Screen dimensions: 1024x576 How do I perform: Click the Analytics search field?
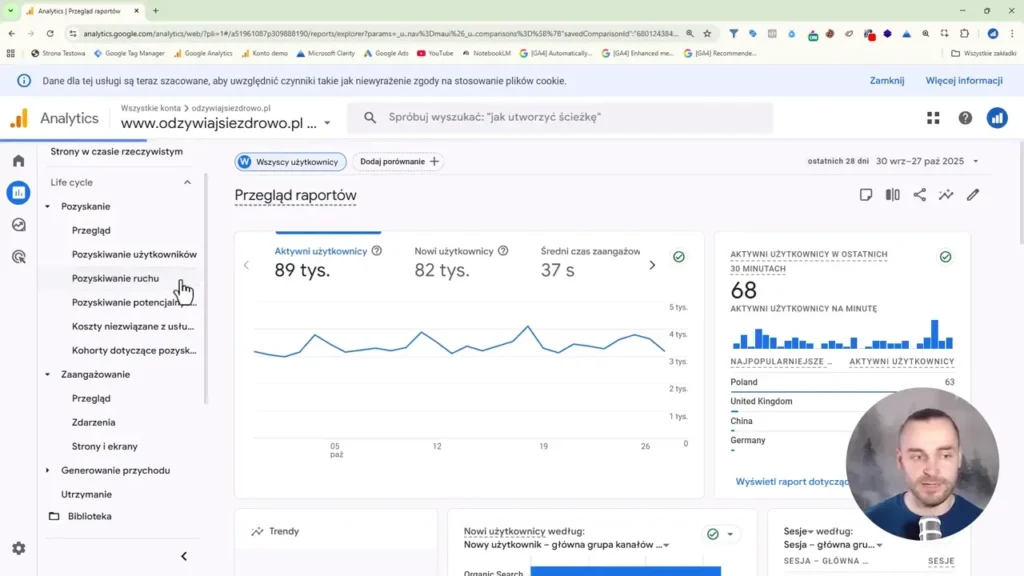[560, 118]
